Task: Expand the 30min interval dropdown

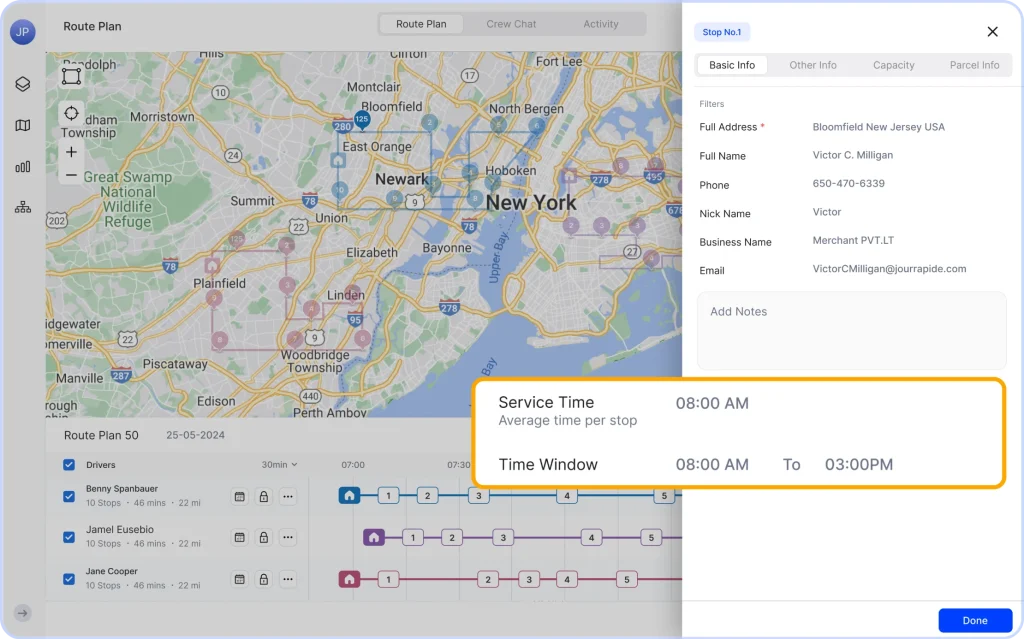Action: click(x=280, y=465)
